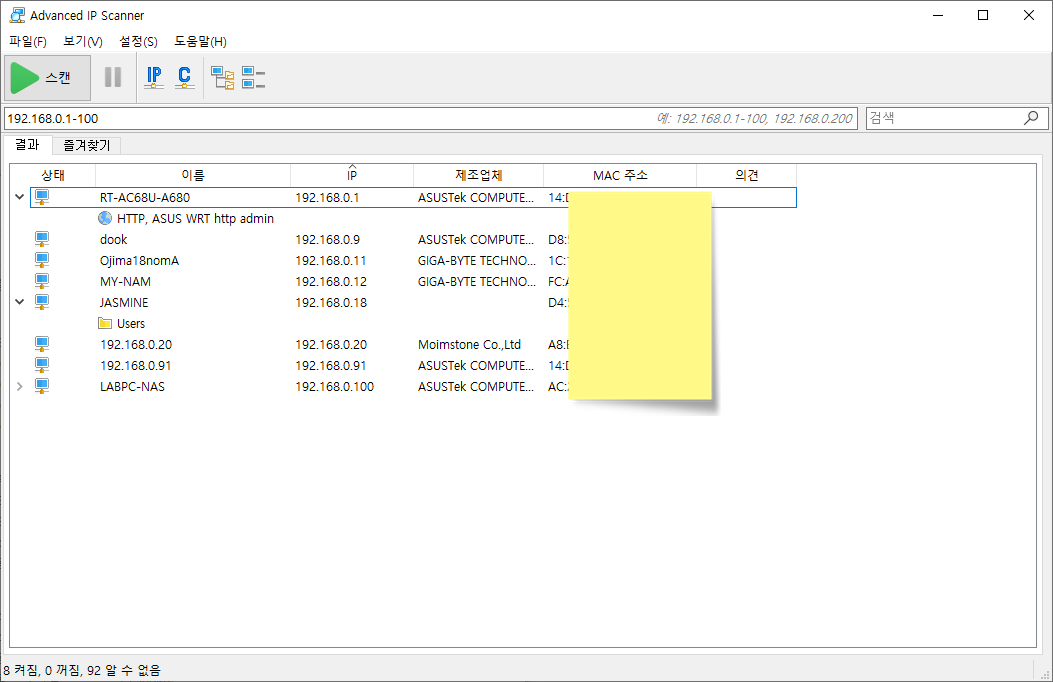Viewport: 1053px width, 682px height.
Task: Sort by the IP column header
Action: point(352,175)
